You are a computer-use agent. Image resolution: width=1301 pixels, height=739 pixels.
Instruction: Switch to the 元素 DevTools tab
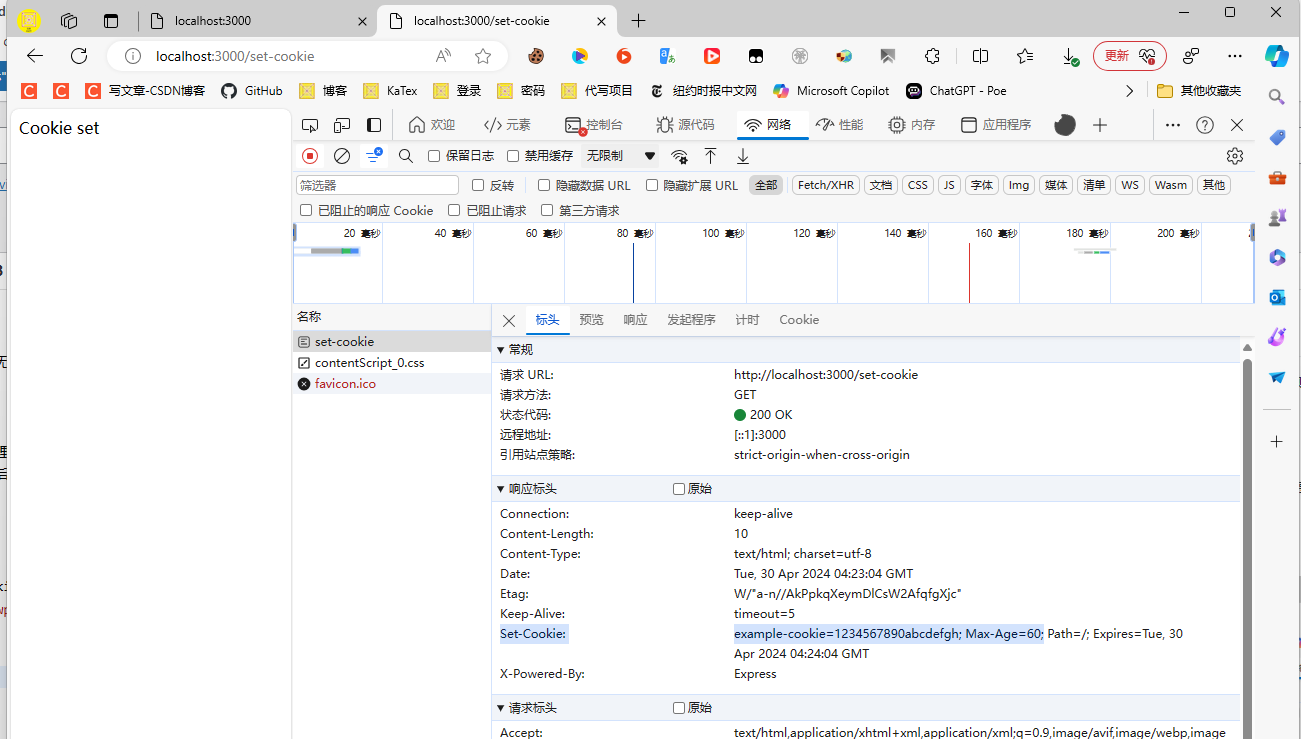[507, 125]
